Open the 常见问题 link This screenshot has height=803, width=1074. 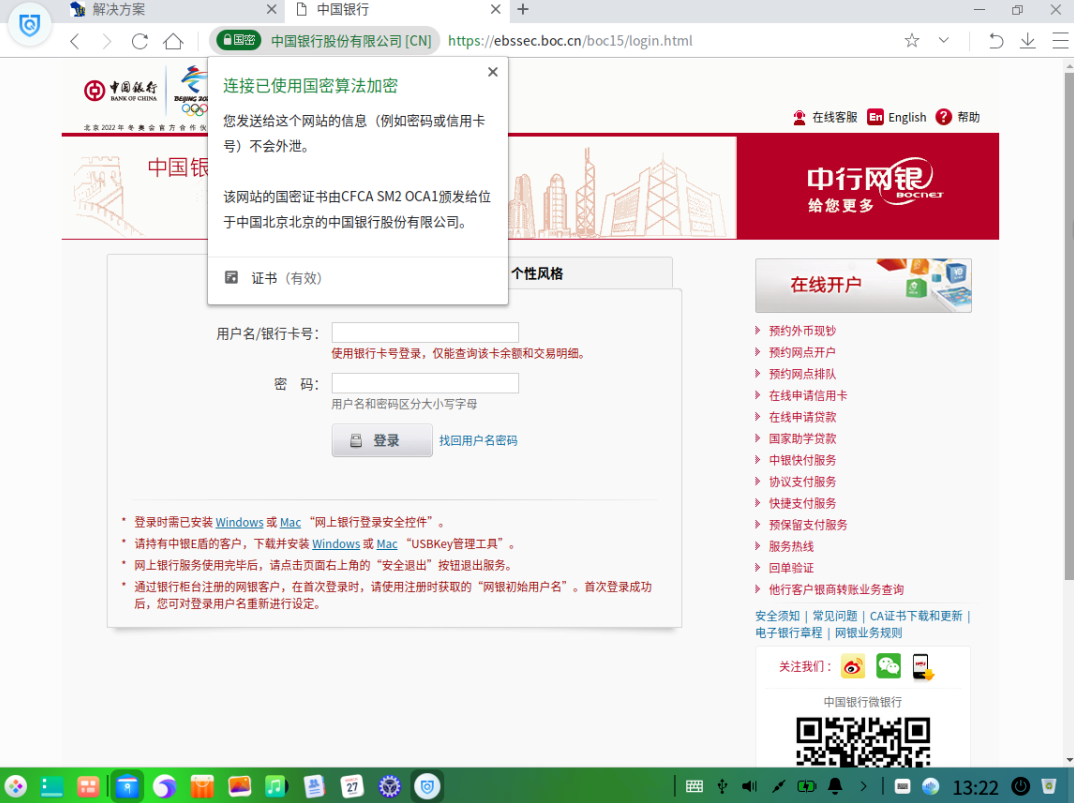coord(835,616)
